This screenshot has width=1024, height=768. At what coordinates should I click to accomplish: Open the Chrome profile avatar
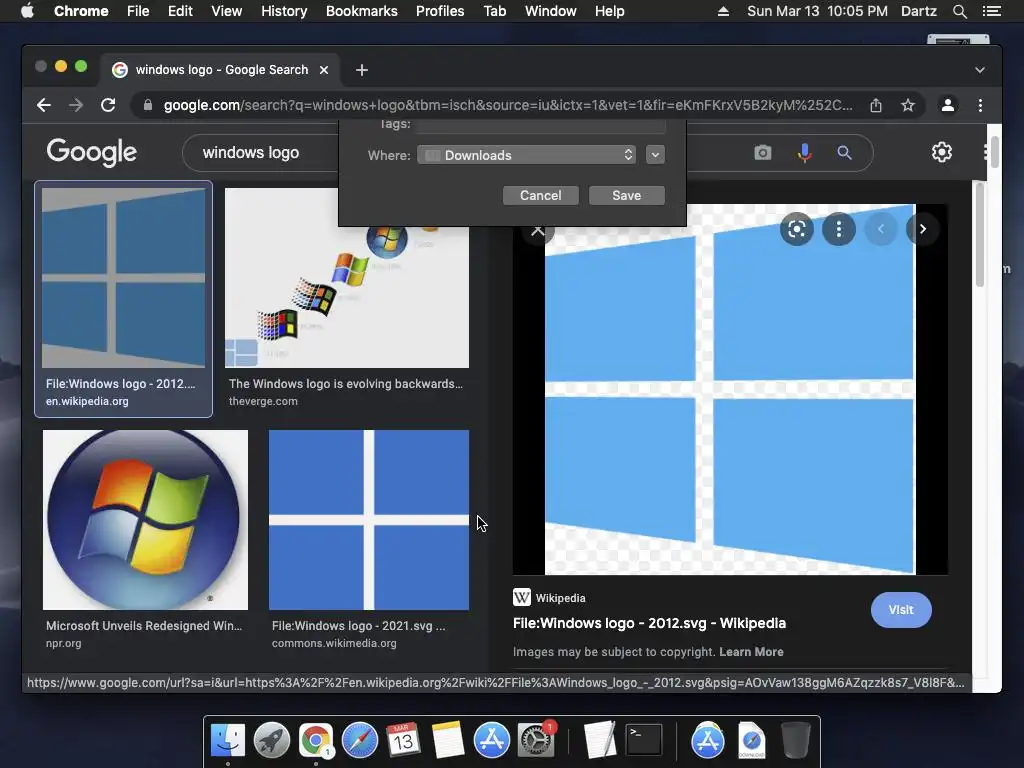[x=948, y=105]
